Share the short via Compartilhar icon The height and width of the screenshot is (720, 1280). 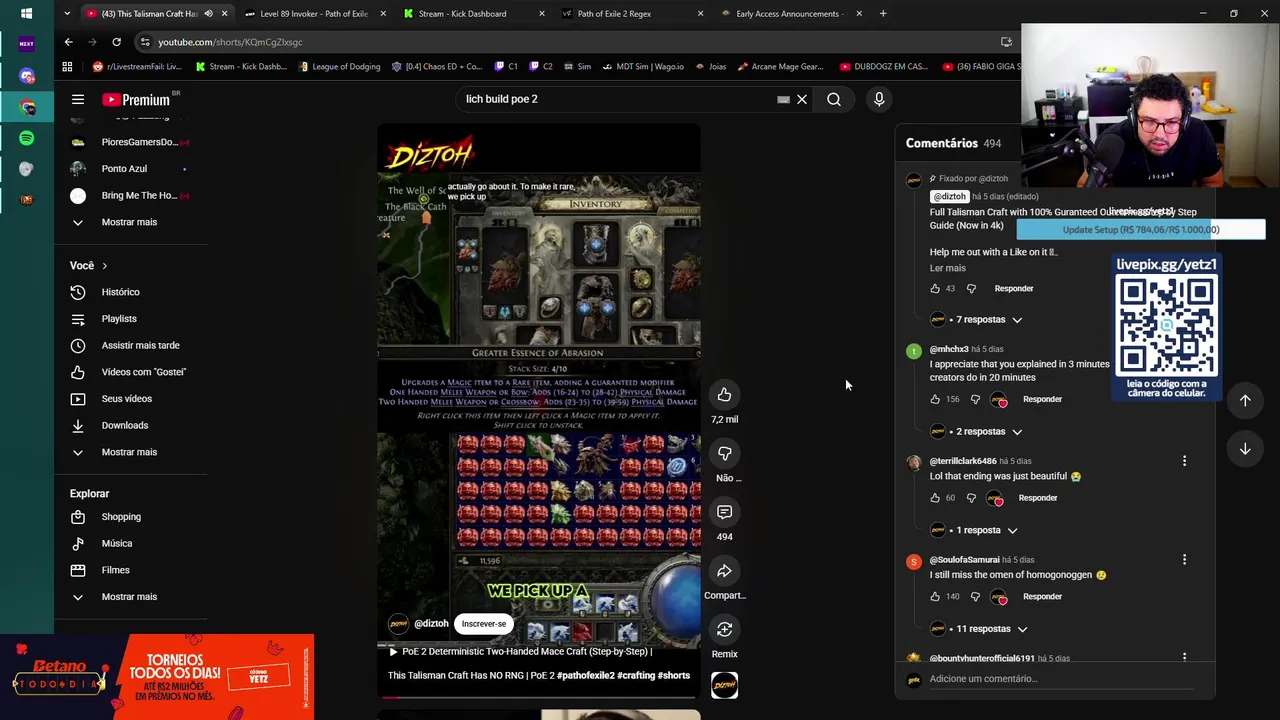tap(725, 571)
